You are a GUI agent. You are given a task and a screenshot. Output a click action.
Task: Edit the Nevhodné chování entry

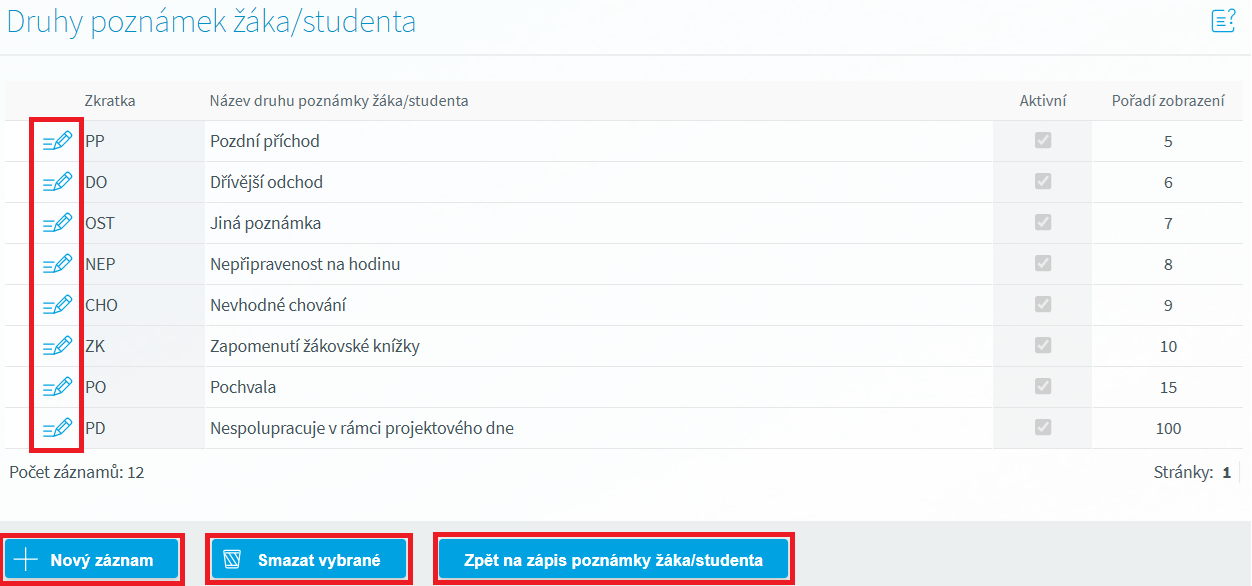pyautogui.click(x=57, y=305)
